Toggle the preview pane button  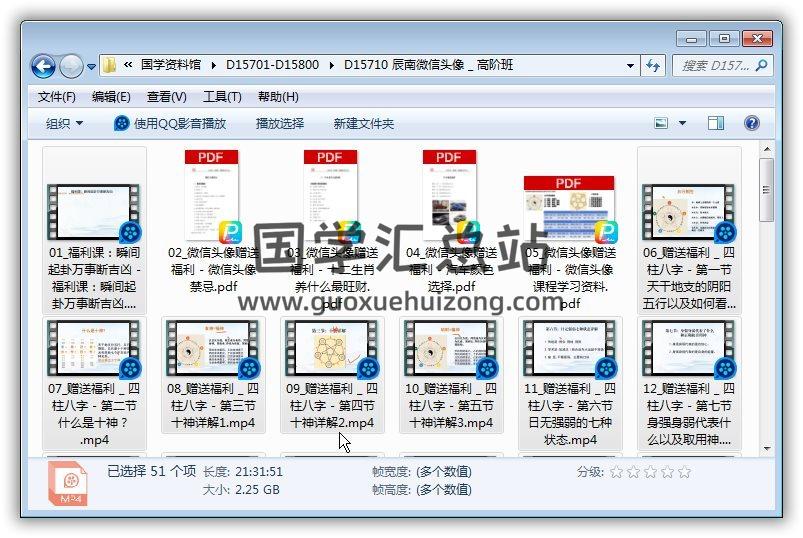tap(715, 123)
